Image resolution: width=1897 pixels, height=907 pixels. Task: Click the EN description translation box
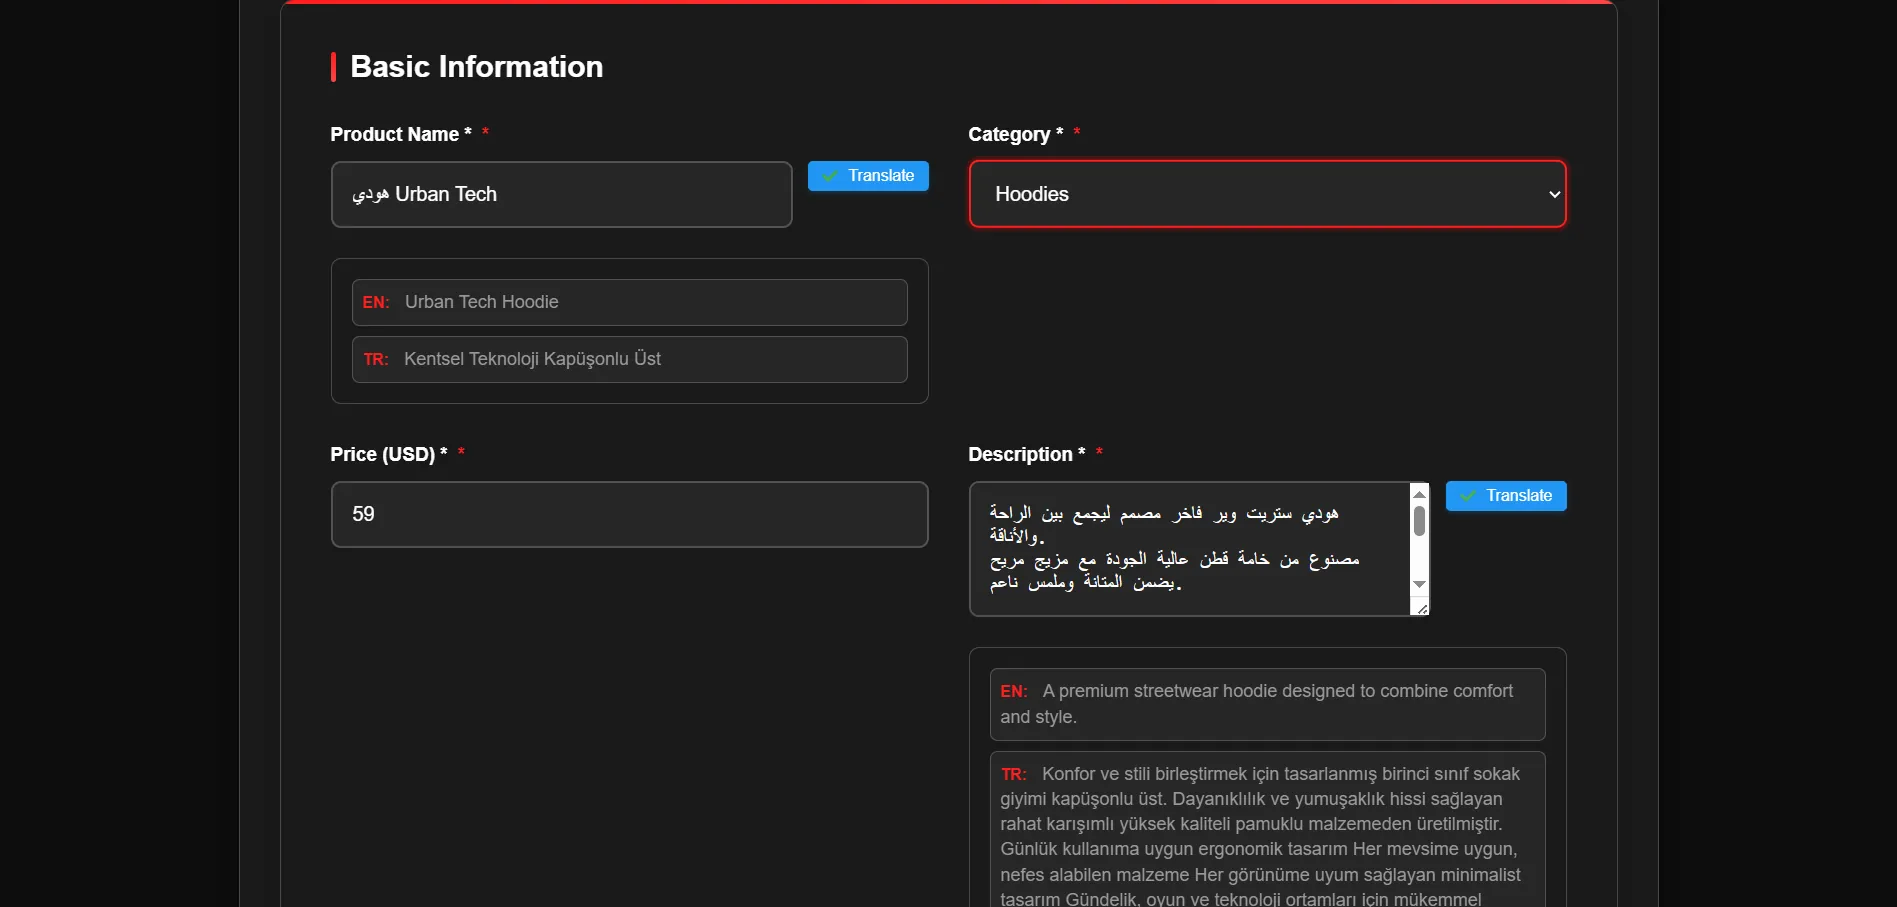point(1267,704)
